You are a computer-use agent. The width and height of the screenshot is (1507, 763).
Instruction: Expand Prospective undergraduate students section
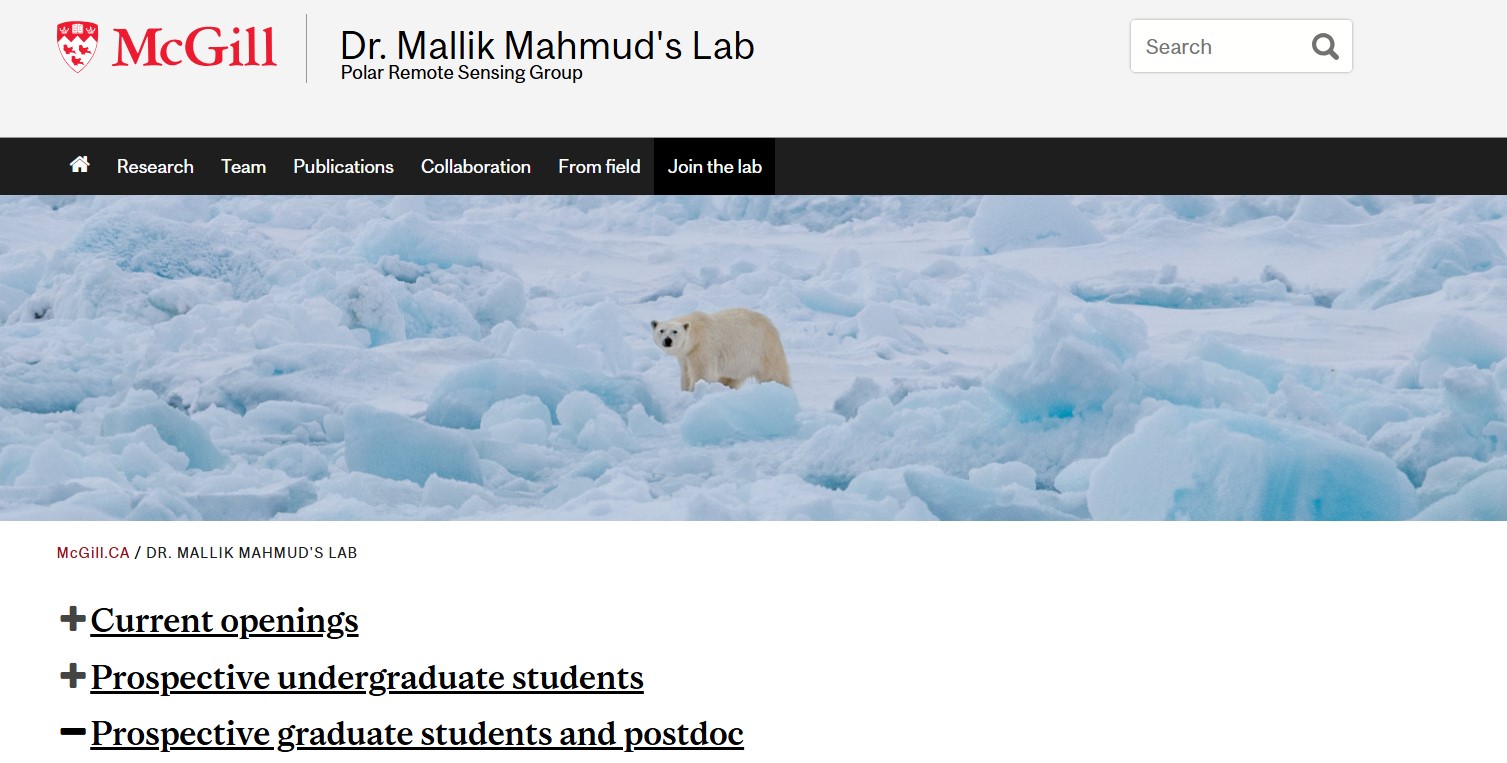(x=367, y=678)
